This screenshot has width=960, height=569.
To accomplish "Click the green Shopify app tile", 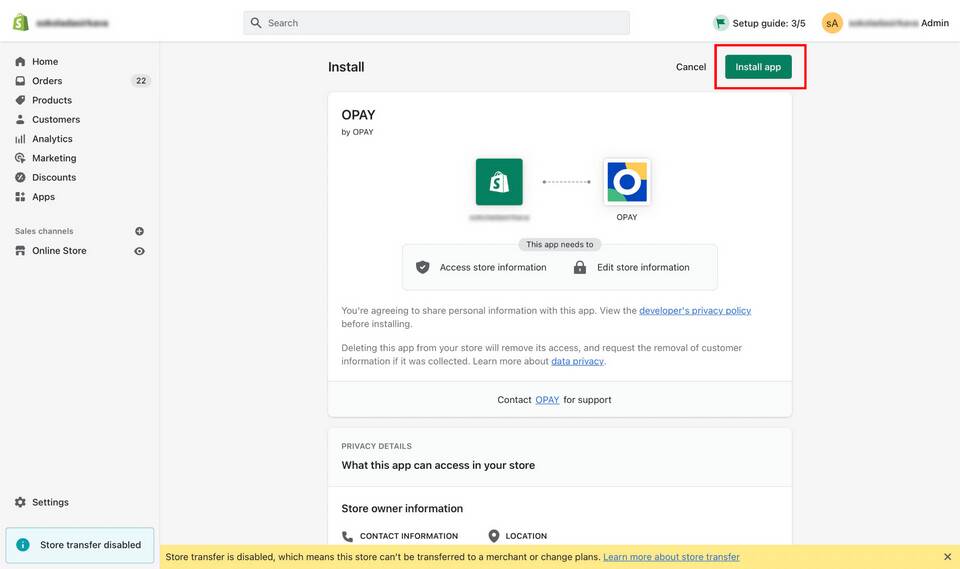I will (x=499, y=182).
